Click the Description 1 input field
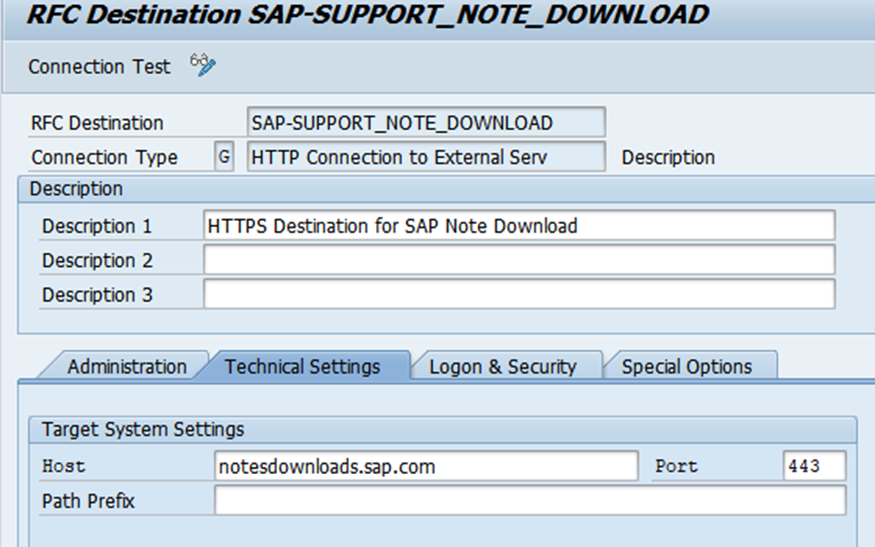 (x=519, y=225)
